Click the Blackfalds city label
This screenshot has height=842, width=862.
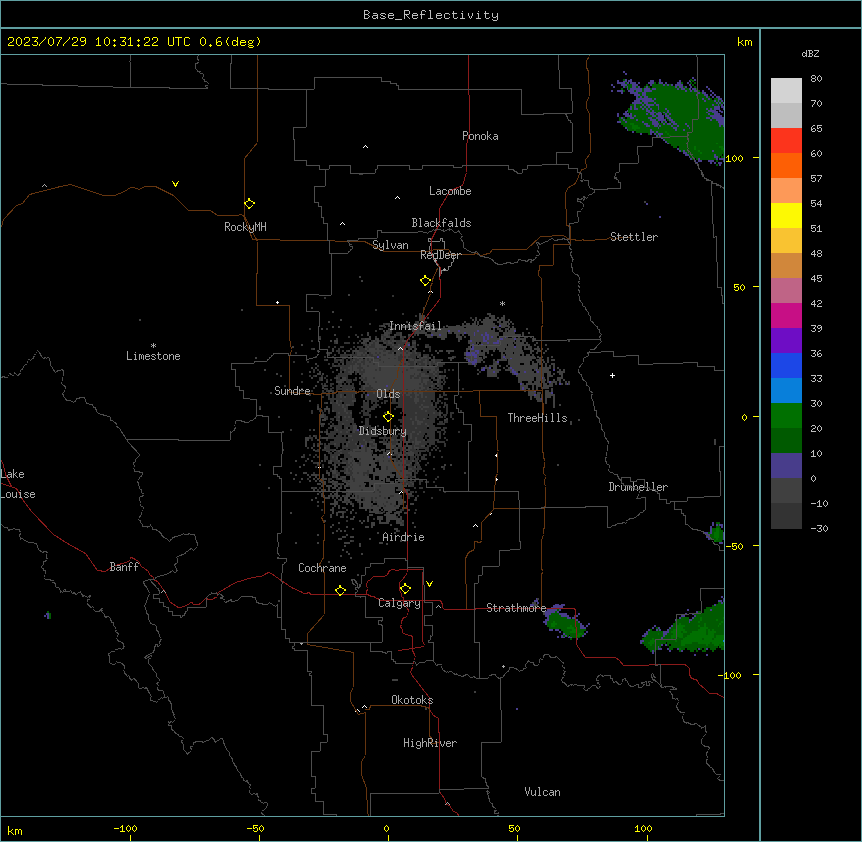tap(441, 223)
